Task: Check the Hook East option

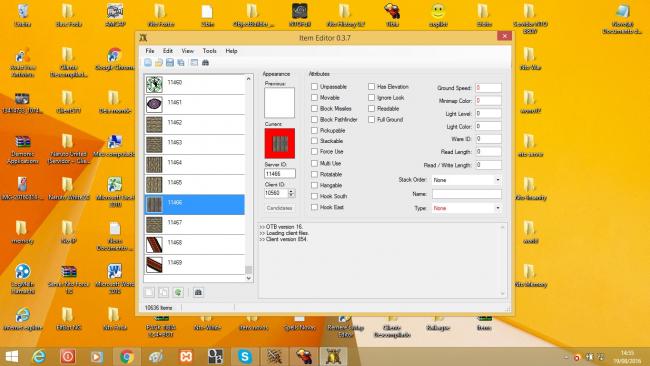Action: [x=314, y=207]
